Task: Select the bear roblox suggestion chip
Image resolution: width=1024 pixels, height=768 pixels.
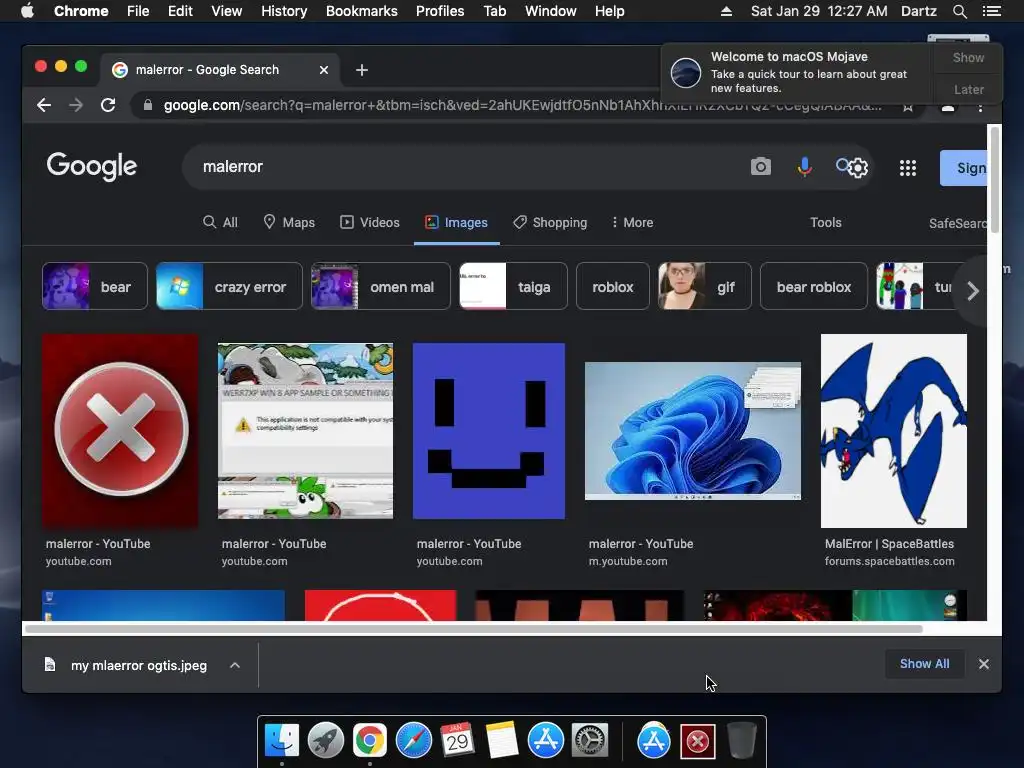Action: coord(814,286)
